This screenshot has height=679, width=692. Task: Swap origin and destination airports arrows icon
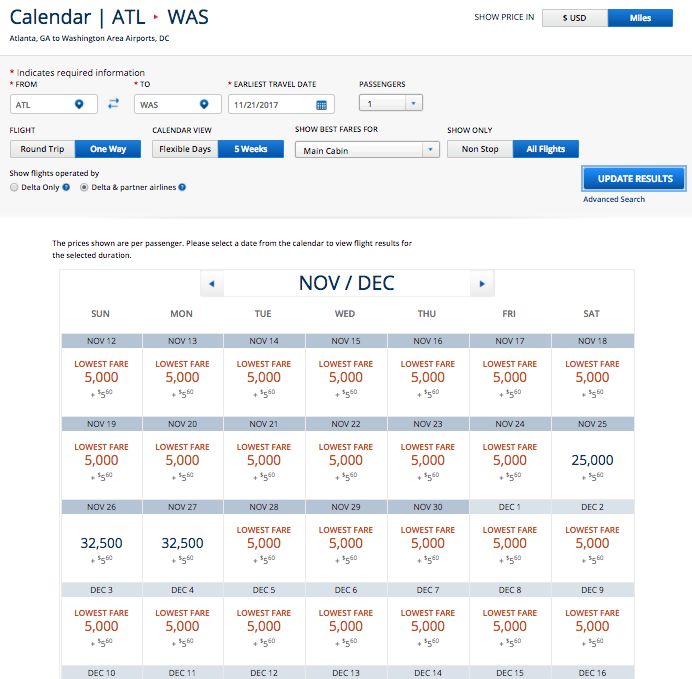114,104
